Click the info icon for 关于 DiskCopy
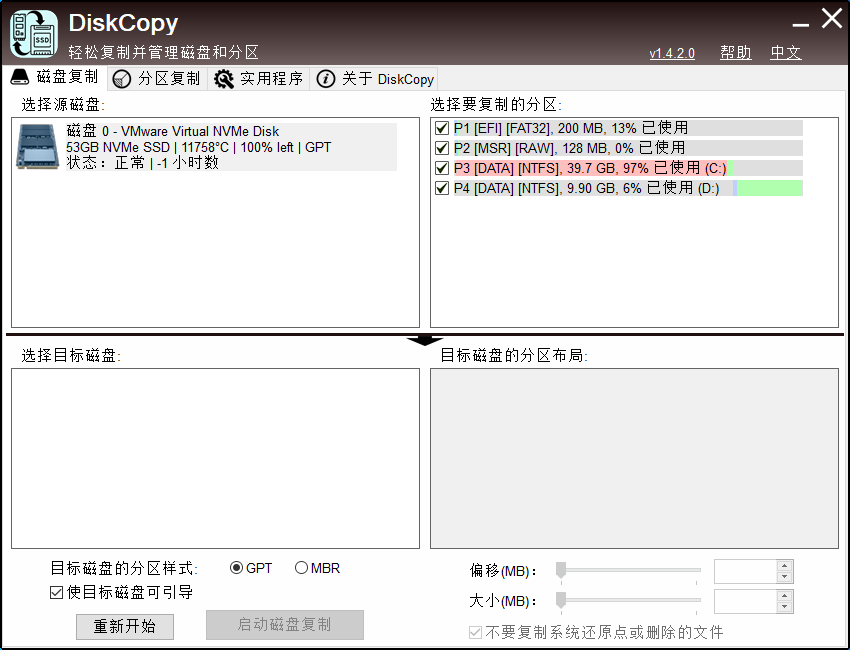The height and width of the screenshot is (650, 850). 326,79
